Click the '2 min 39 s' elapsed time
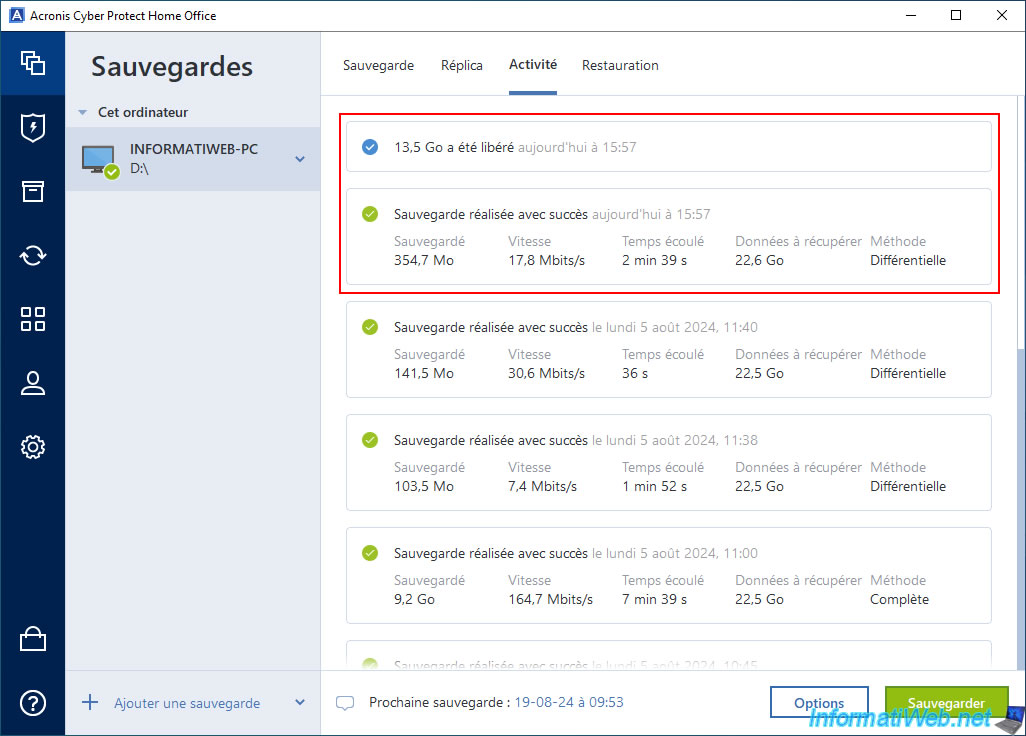 tap(654, 260)
